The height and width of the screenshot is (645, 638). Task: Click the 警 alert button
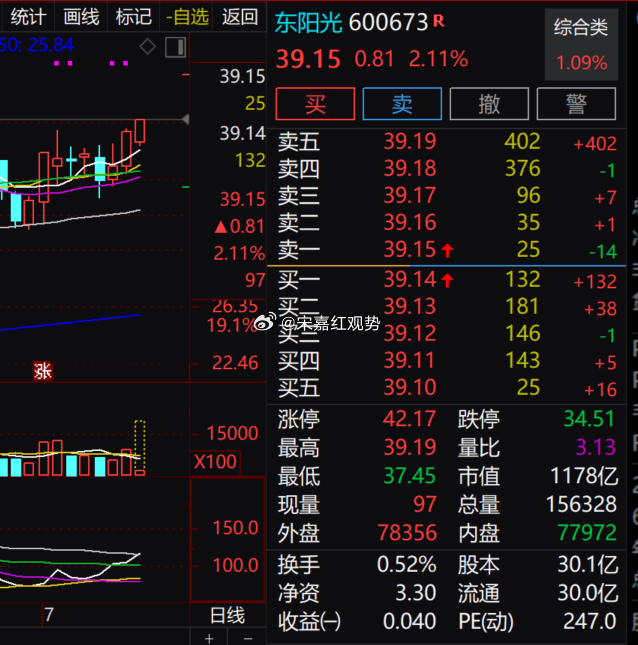[576, 104]
